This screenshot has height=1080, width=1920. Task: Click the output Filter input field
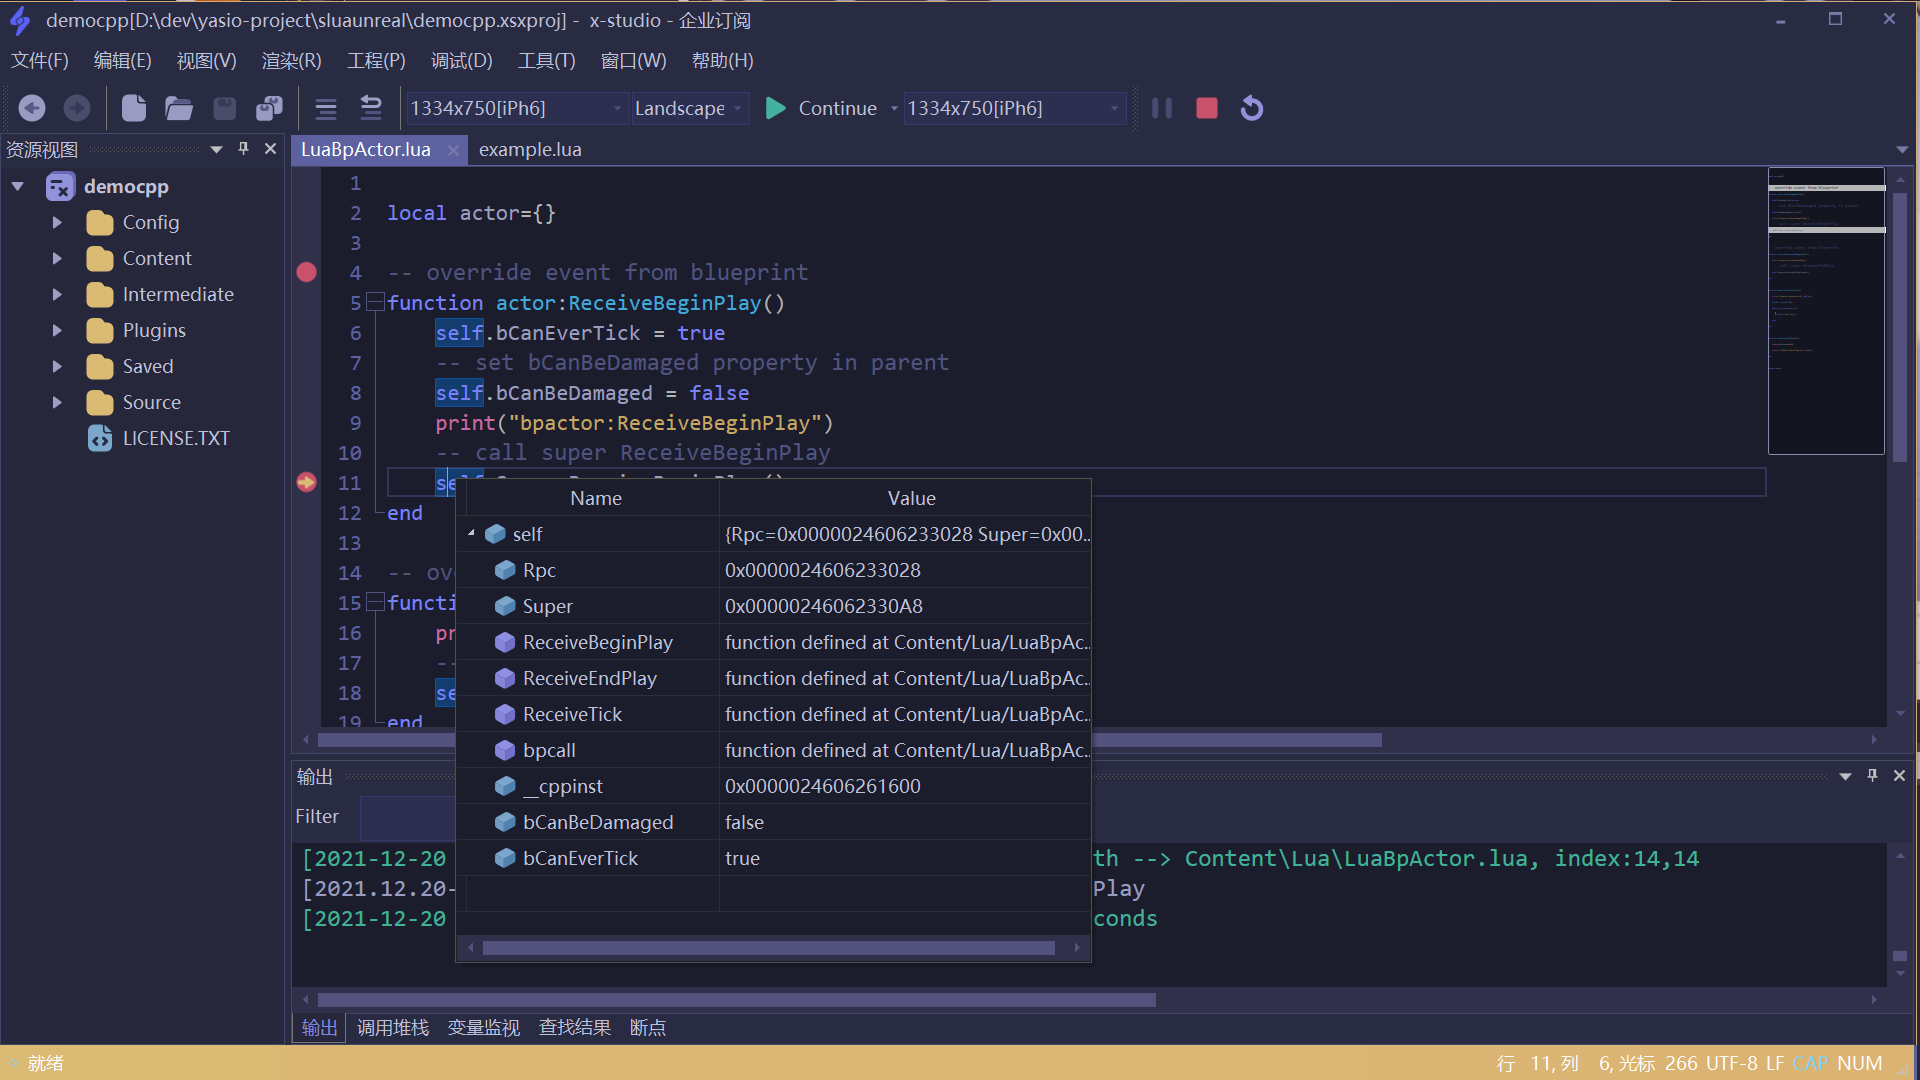click(x=407, y=817)
